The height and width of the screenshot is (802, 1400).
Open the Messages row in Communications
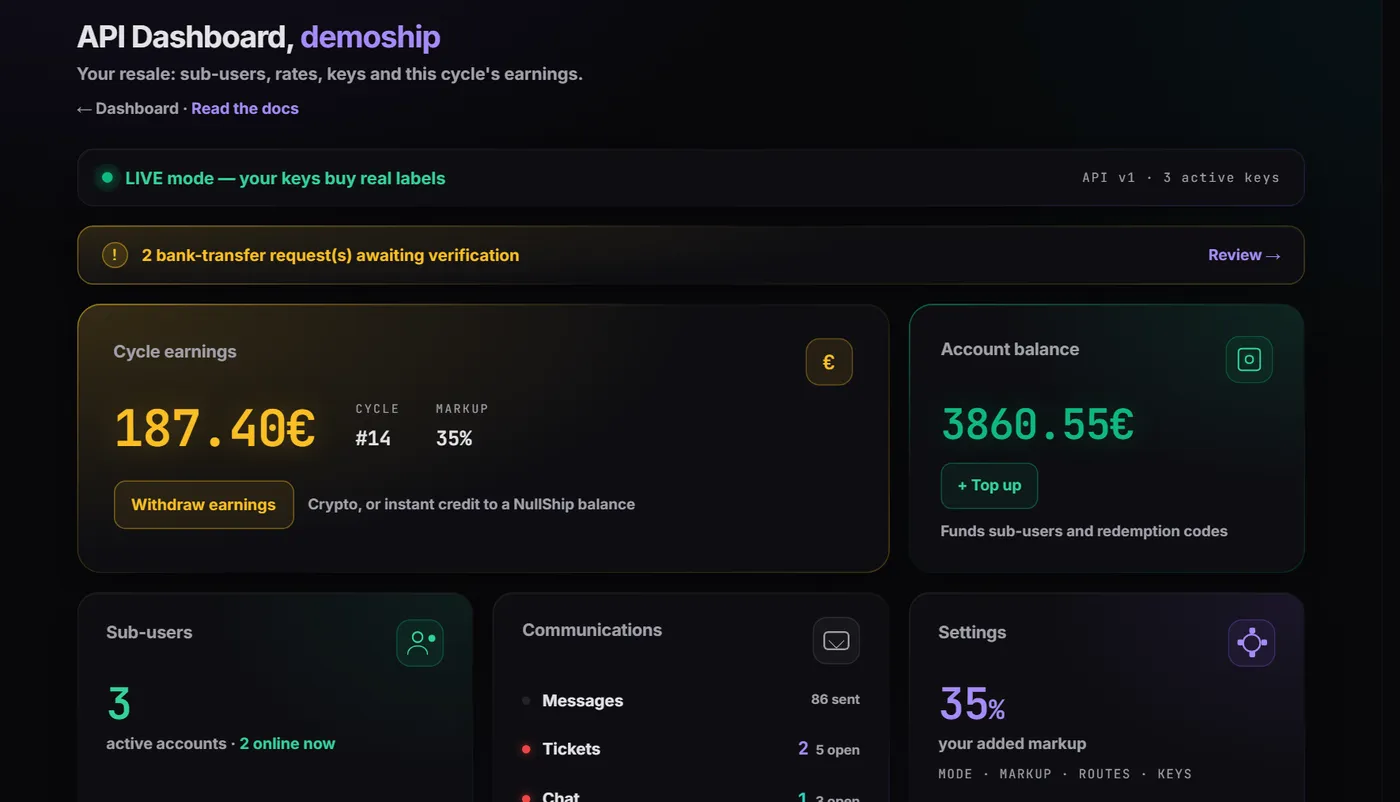click(691, 701)
